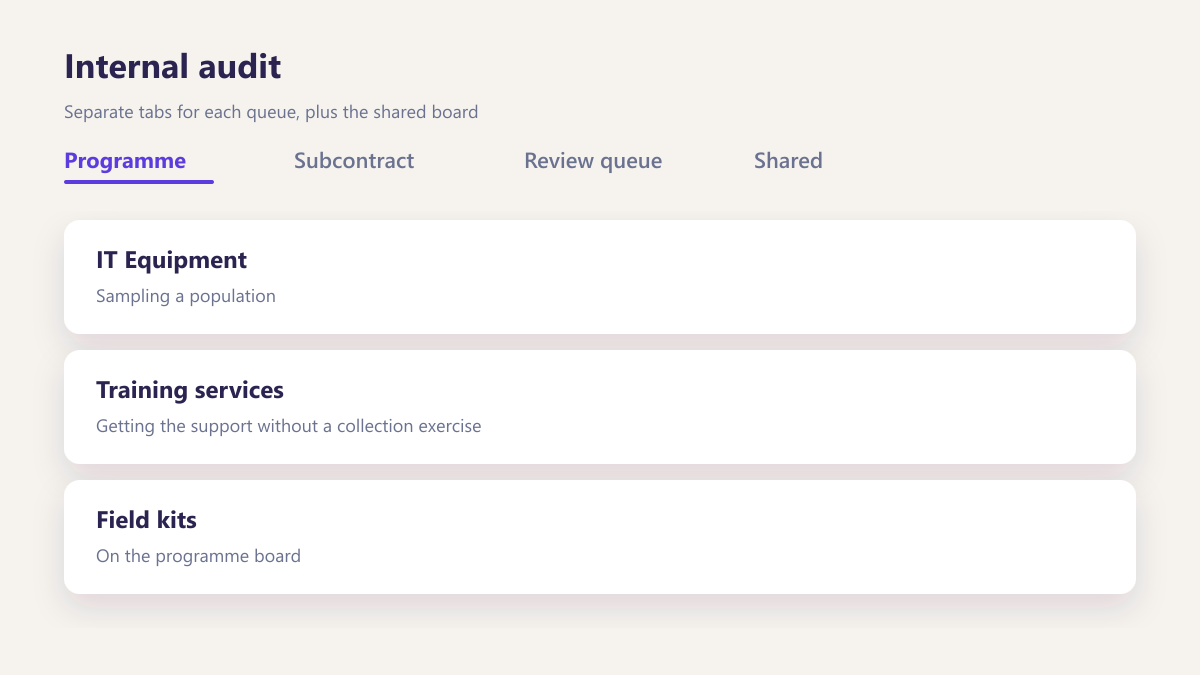
Task: Open the Field kits card
Action: click(x=600, y=537)
